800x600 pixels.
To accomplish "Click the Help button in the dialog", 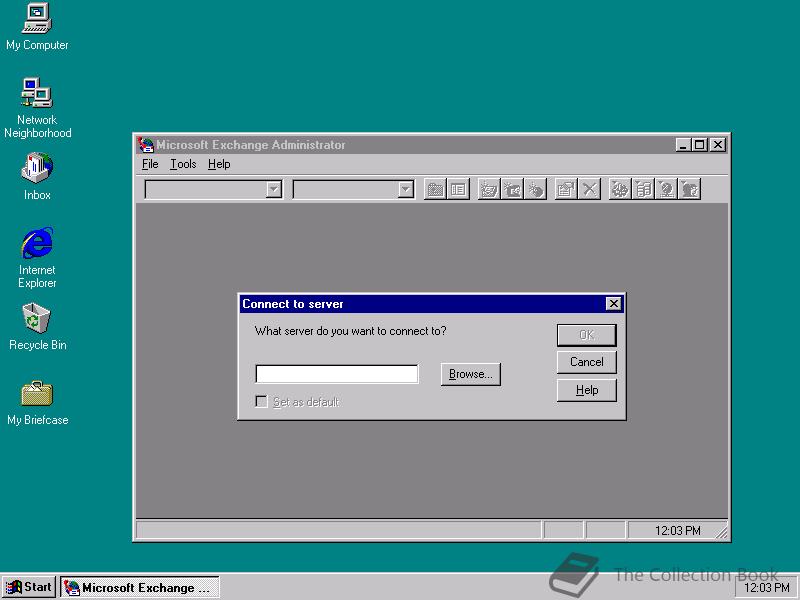I will (587, 390).
